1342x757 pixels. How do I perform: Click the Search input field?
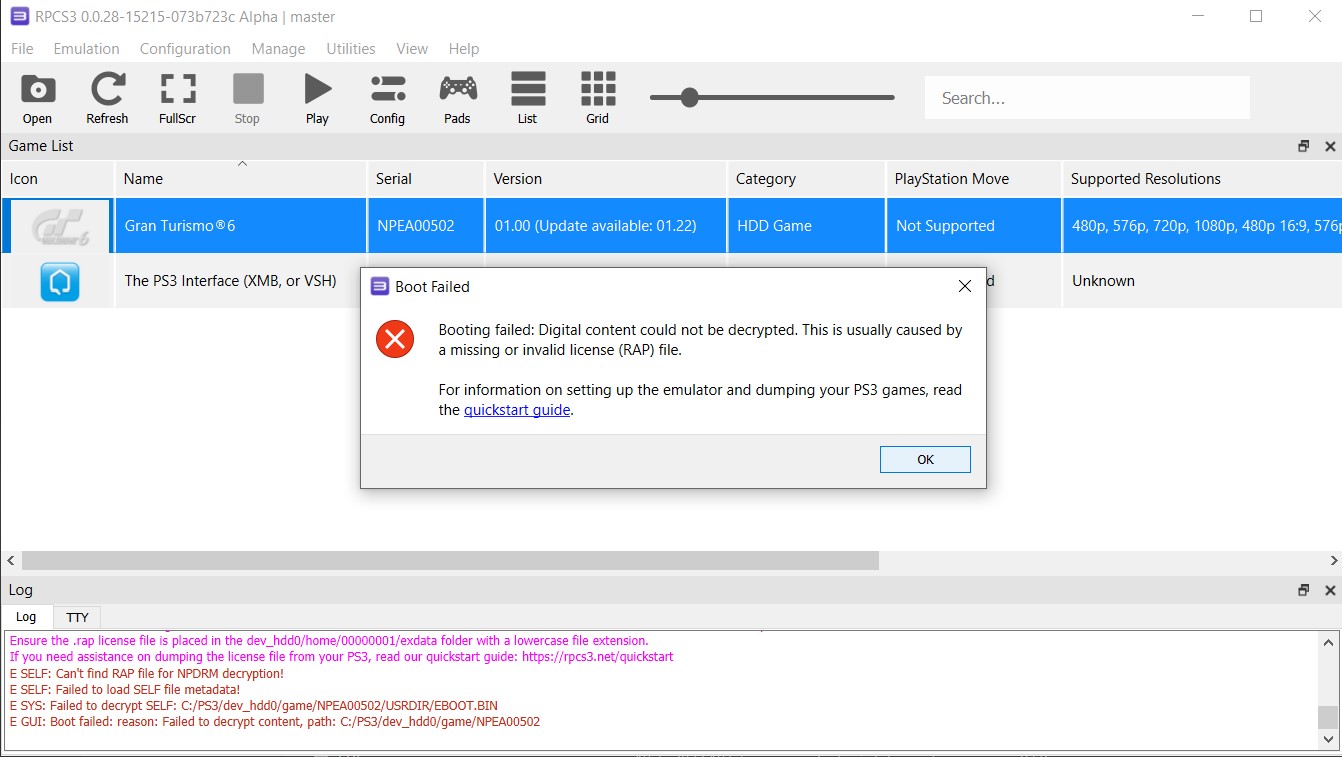(x=1087, y=98)
